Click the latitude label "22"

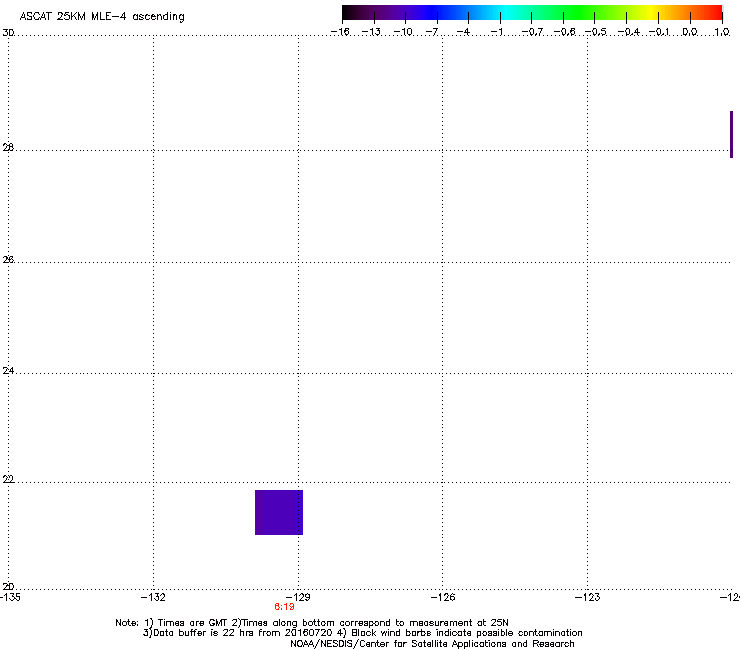tap(8, 480)
